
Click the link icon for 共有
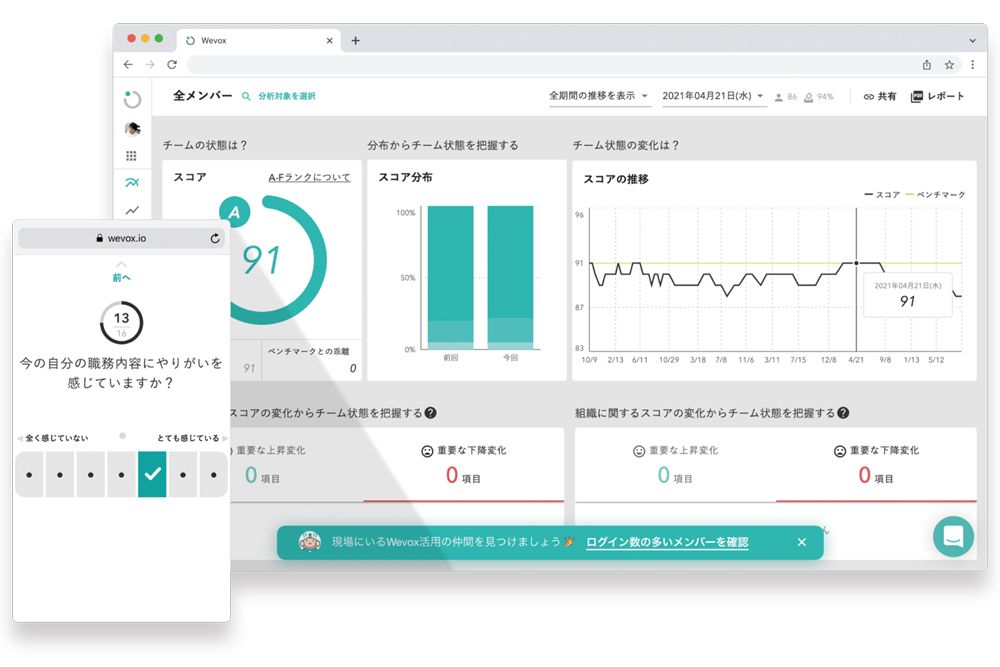(x=869, y=97)
